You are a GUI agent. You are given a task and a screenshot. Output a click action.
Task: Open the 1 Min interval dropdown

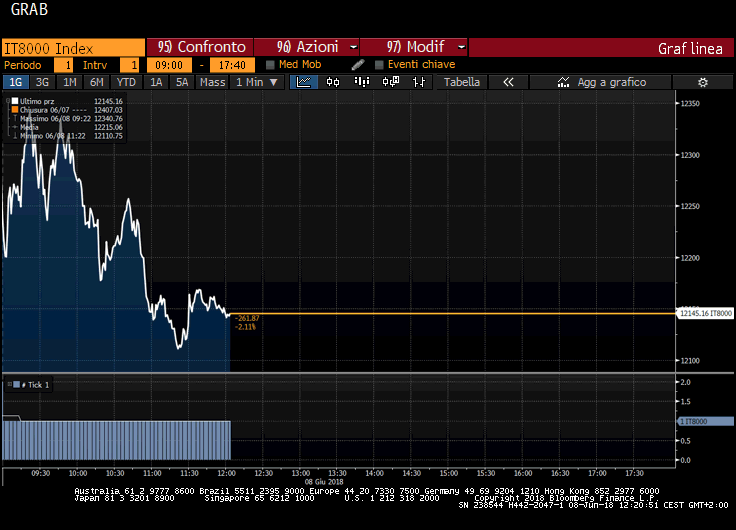(x=257, y=82)
